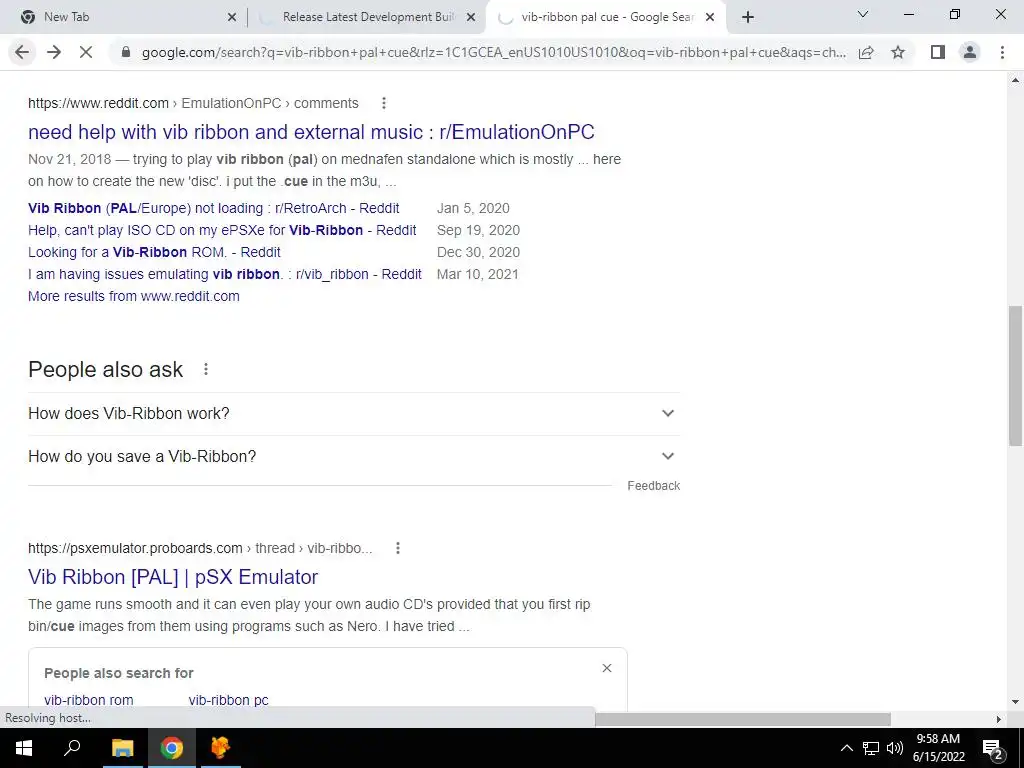Click More results from www.reddit.com
This screenshot has width=1024, height=768.
[x=134, y=296]
